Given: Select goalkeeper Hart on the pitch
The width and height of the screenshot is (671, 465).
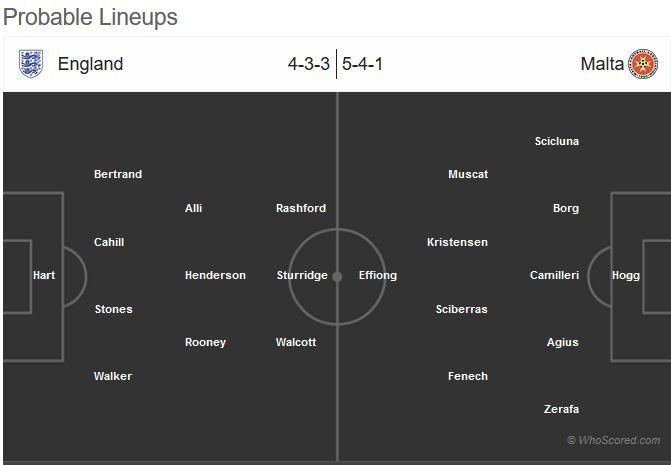Looking at the screenshot, I should coord(44,275).
